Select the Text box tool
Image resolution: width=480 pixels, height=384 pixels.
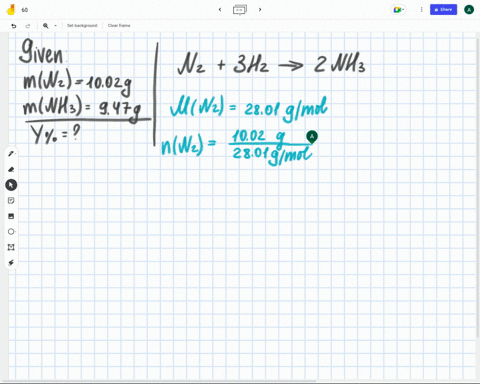(x=11, y=247)
